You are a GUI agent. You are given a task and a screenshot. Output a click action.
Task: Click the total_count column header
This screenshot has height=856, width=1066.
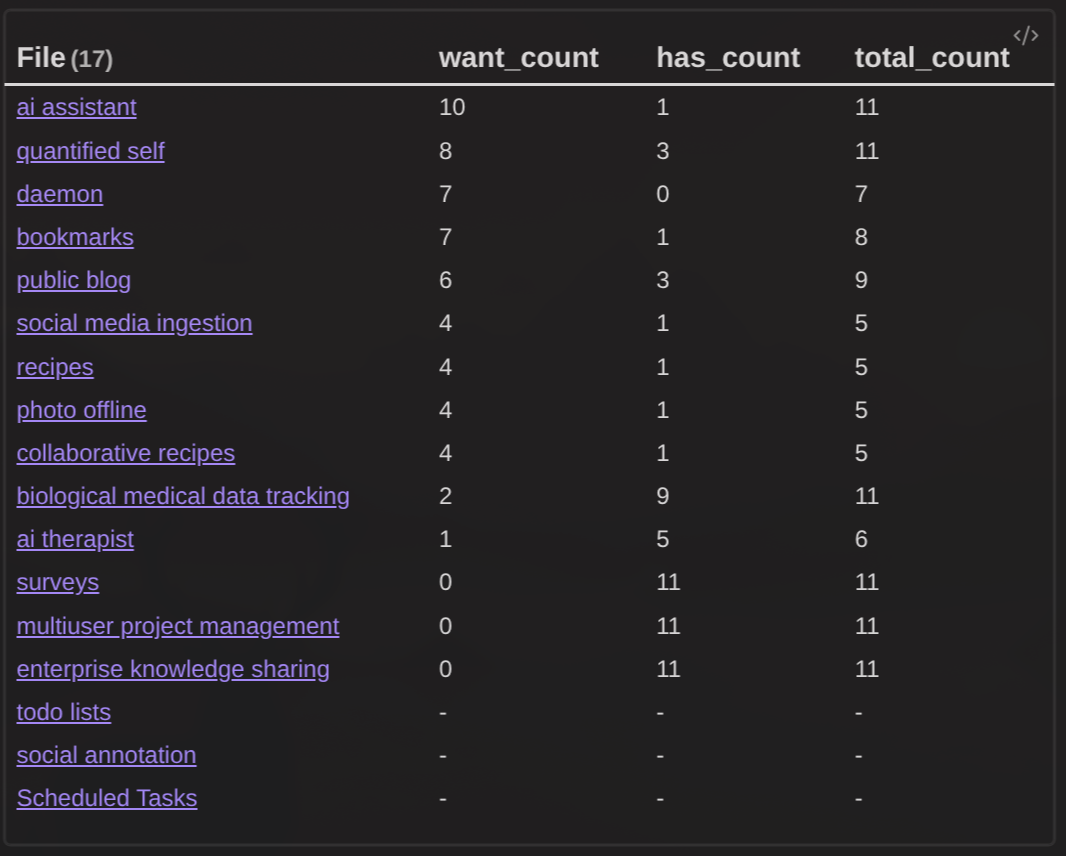[x=931, y=58]
